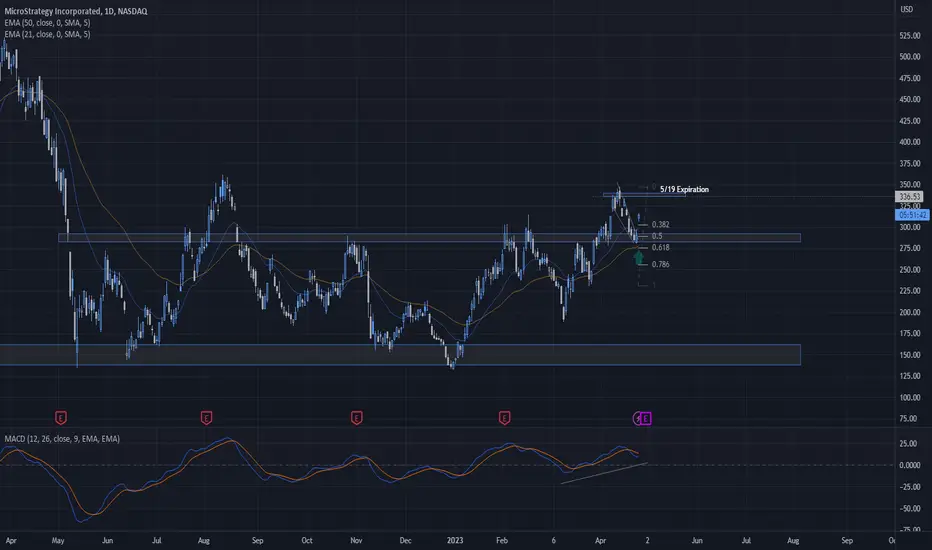Viewport: 932px width, 550px height.
Task: Click the 200.00 price axis label
Action: coord(910,312)
